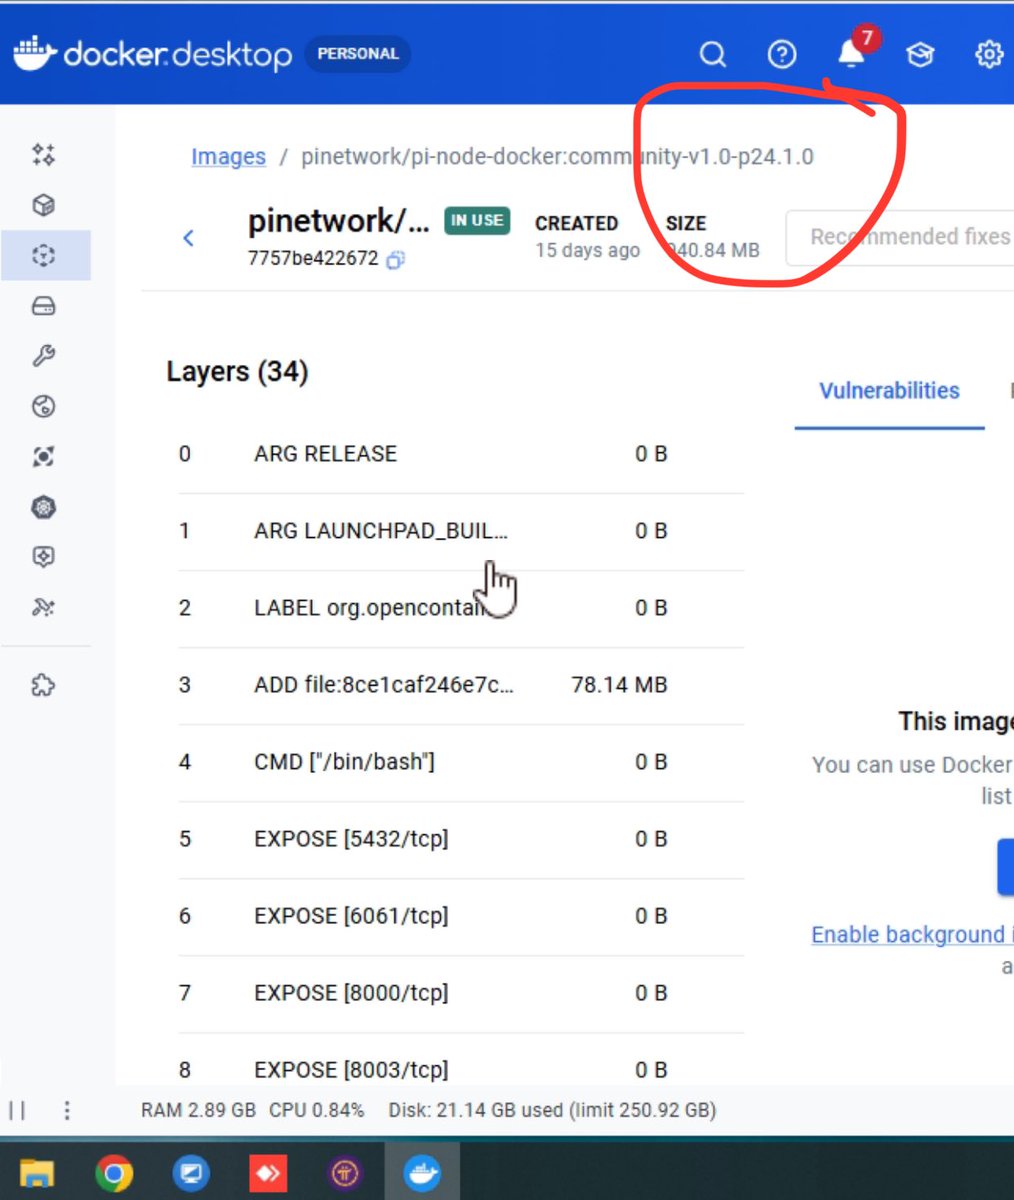Open the Docker Scout target icon in sidebar
The image size is (1014, 1200).
43,457
